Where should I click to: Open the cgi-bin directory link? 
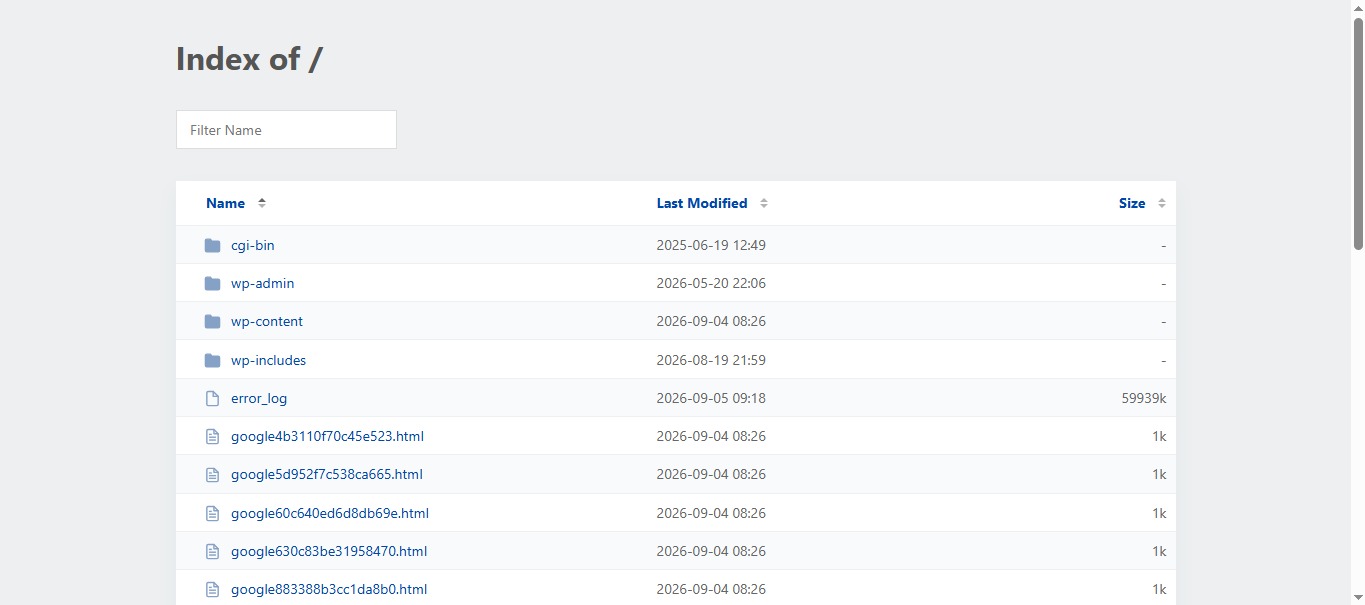point(252,245)
